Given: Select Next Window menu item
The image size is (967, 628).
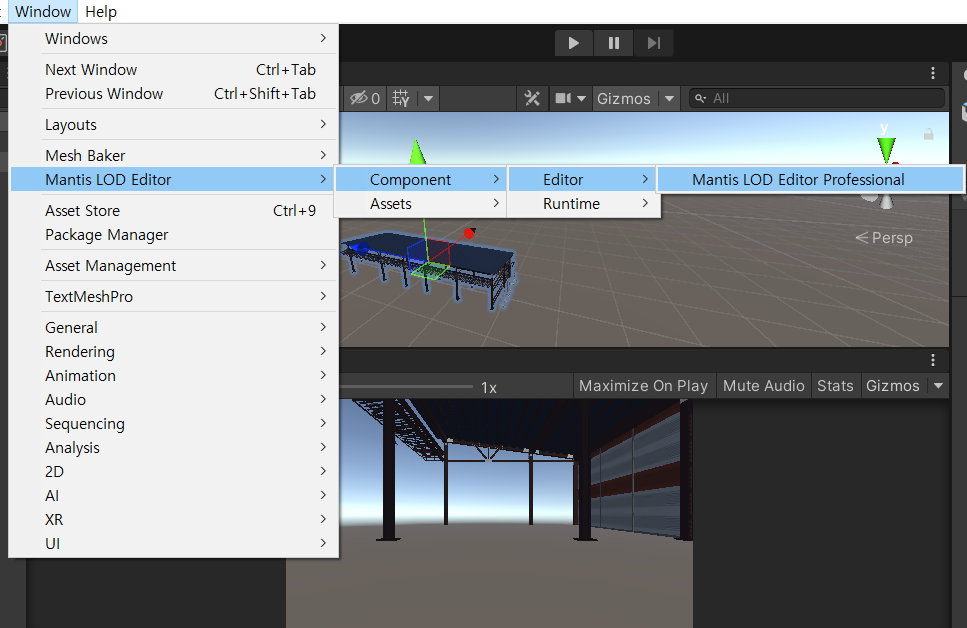Looking at the screenshot, I should tap(173, 70).
